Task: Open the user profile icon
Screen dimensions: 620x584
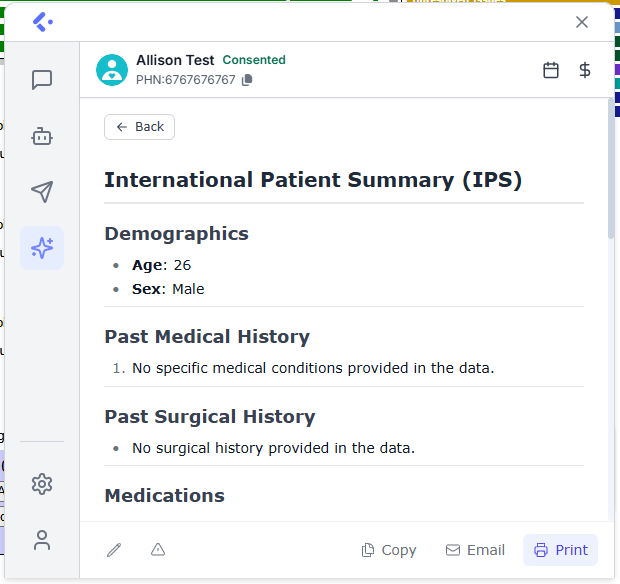Action: [x=42, y=540]
